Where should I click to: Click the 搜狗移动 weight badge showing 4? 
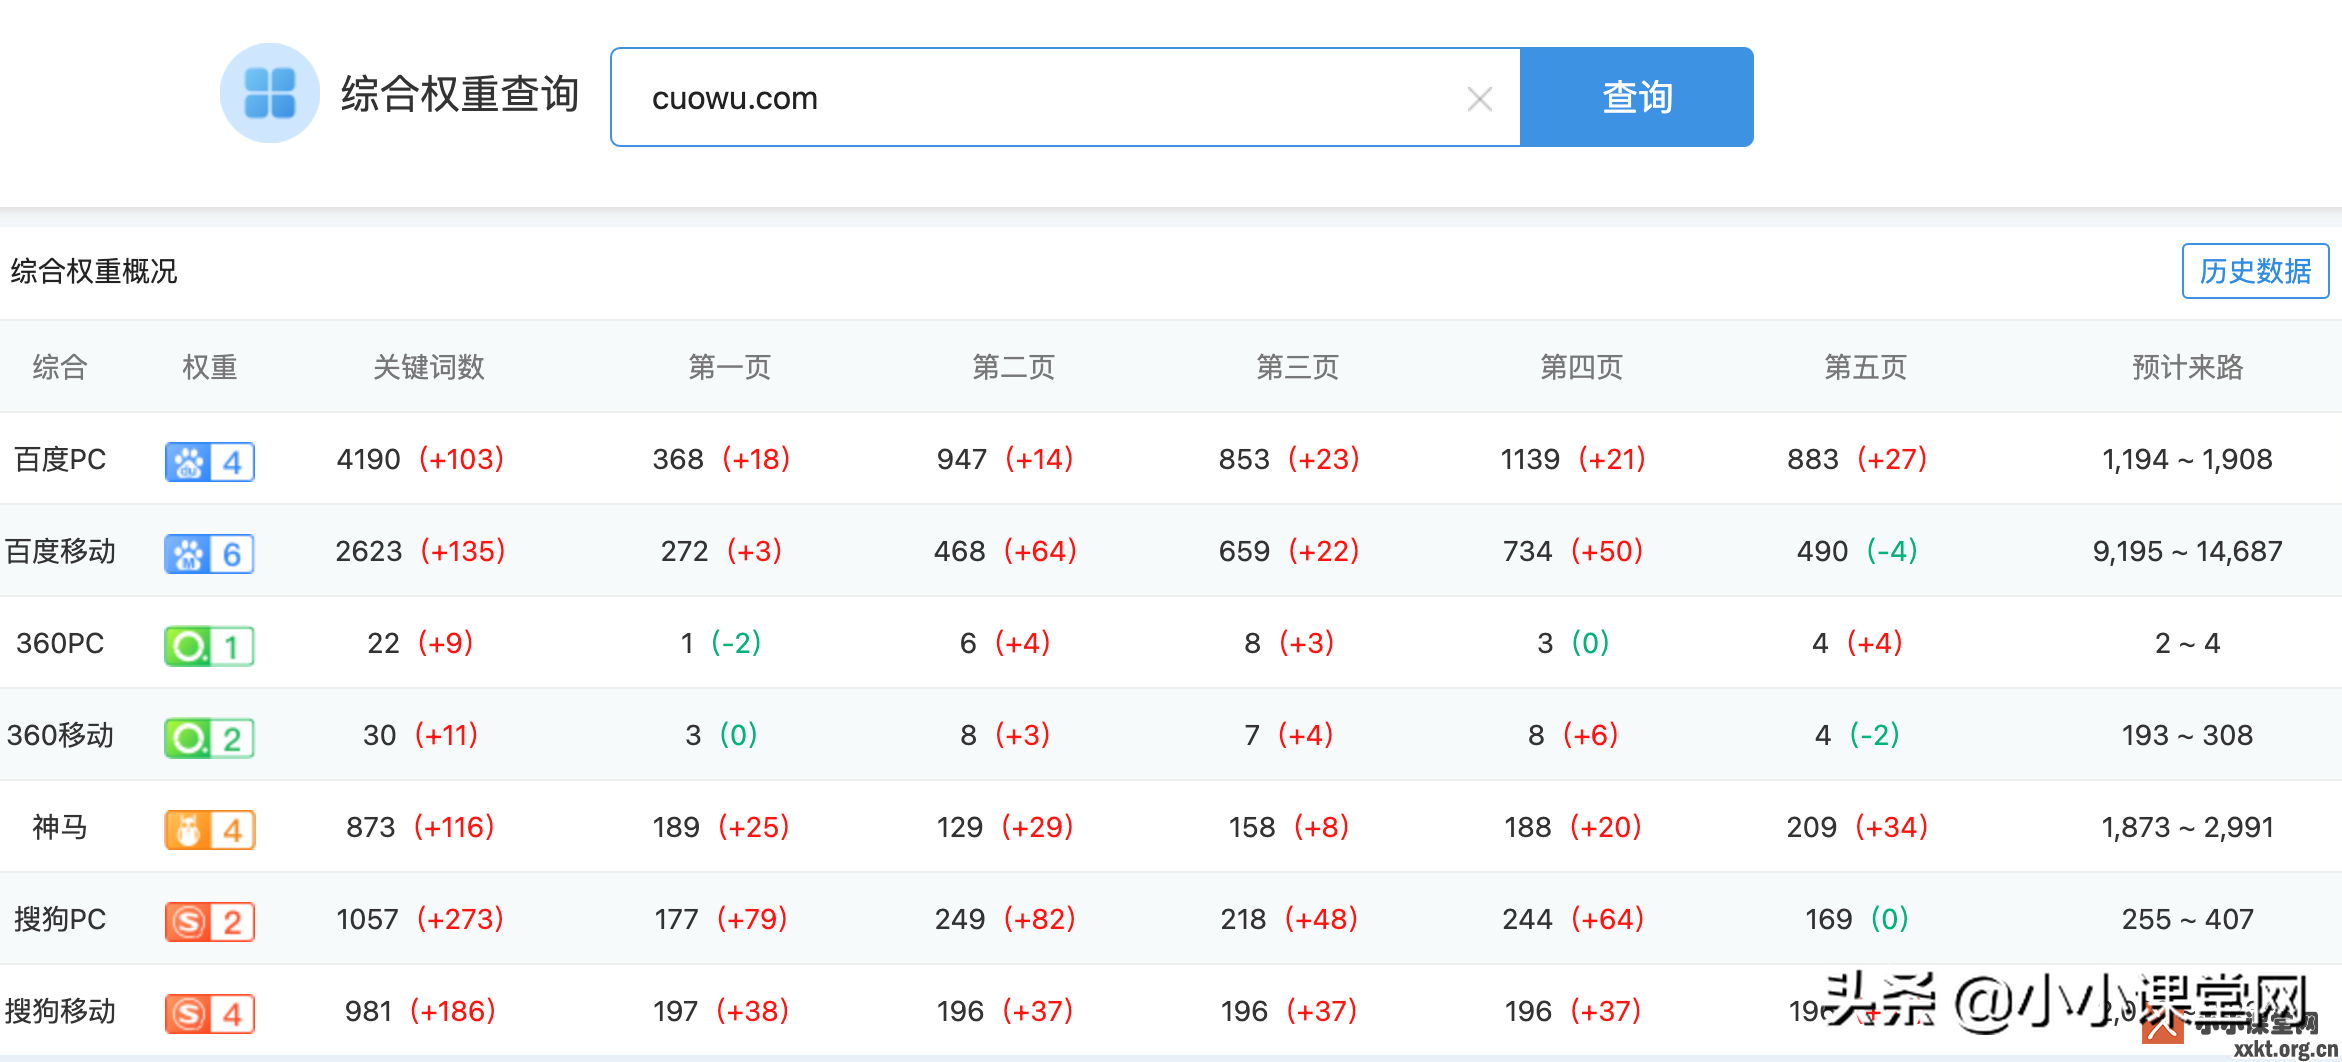click(209, 1012)
